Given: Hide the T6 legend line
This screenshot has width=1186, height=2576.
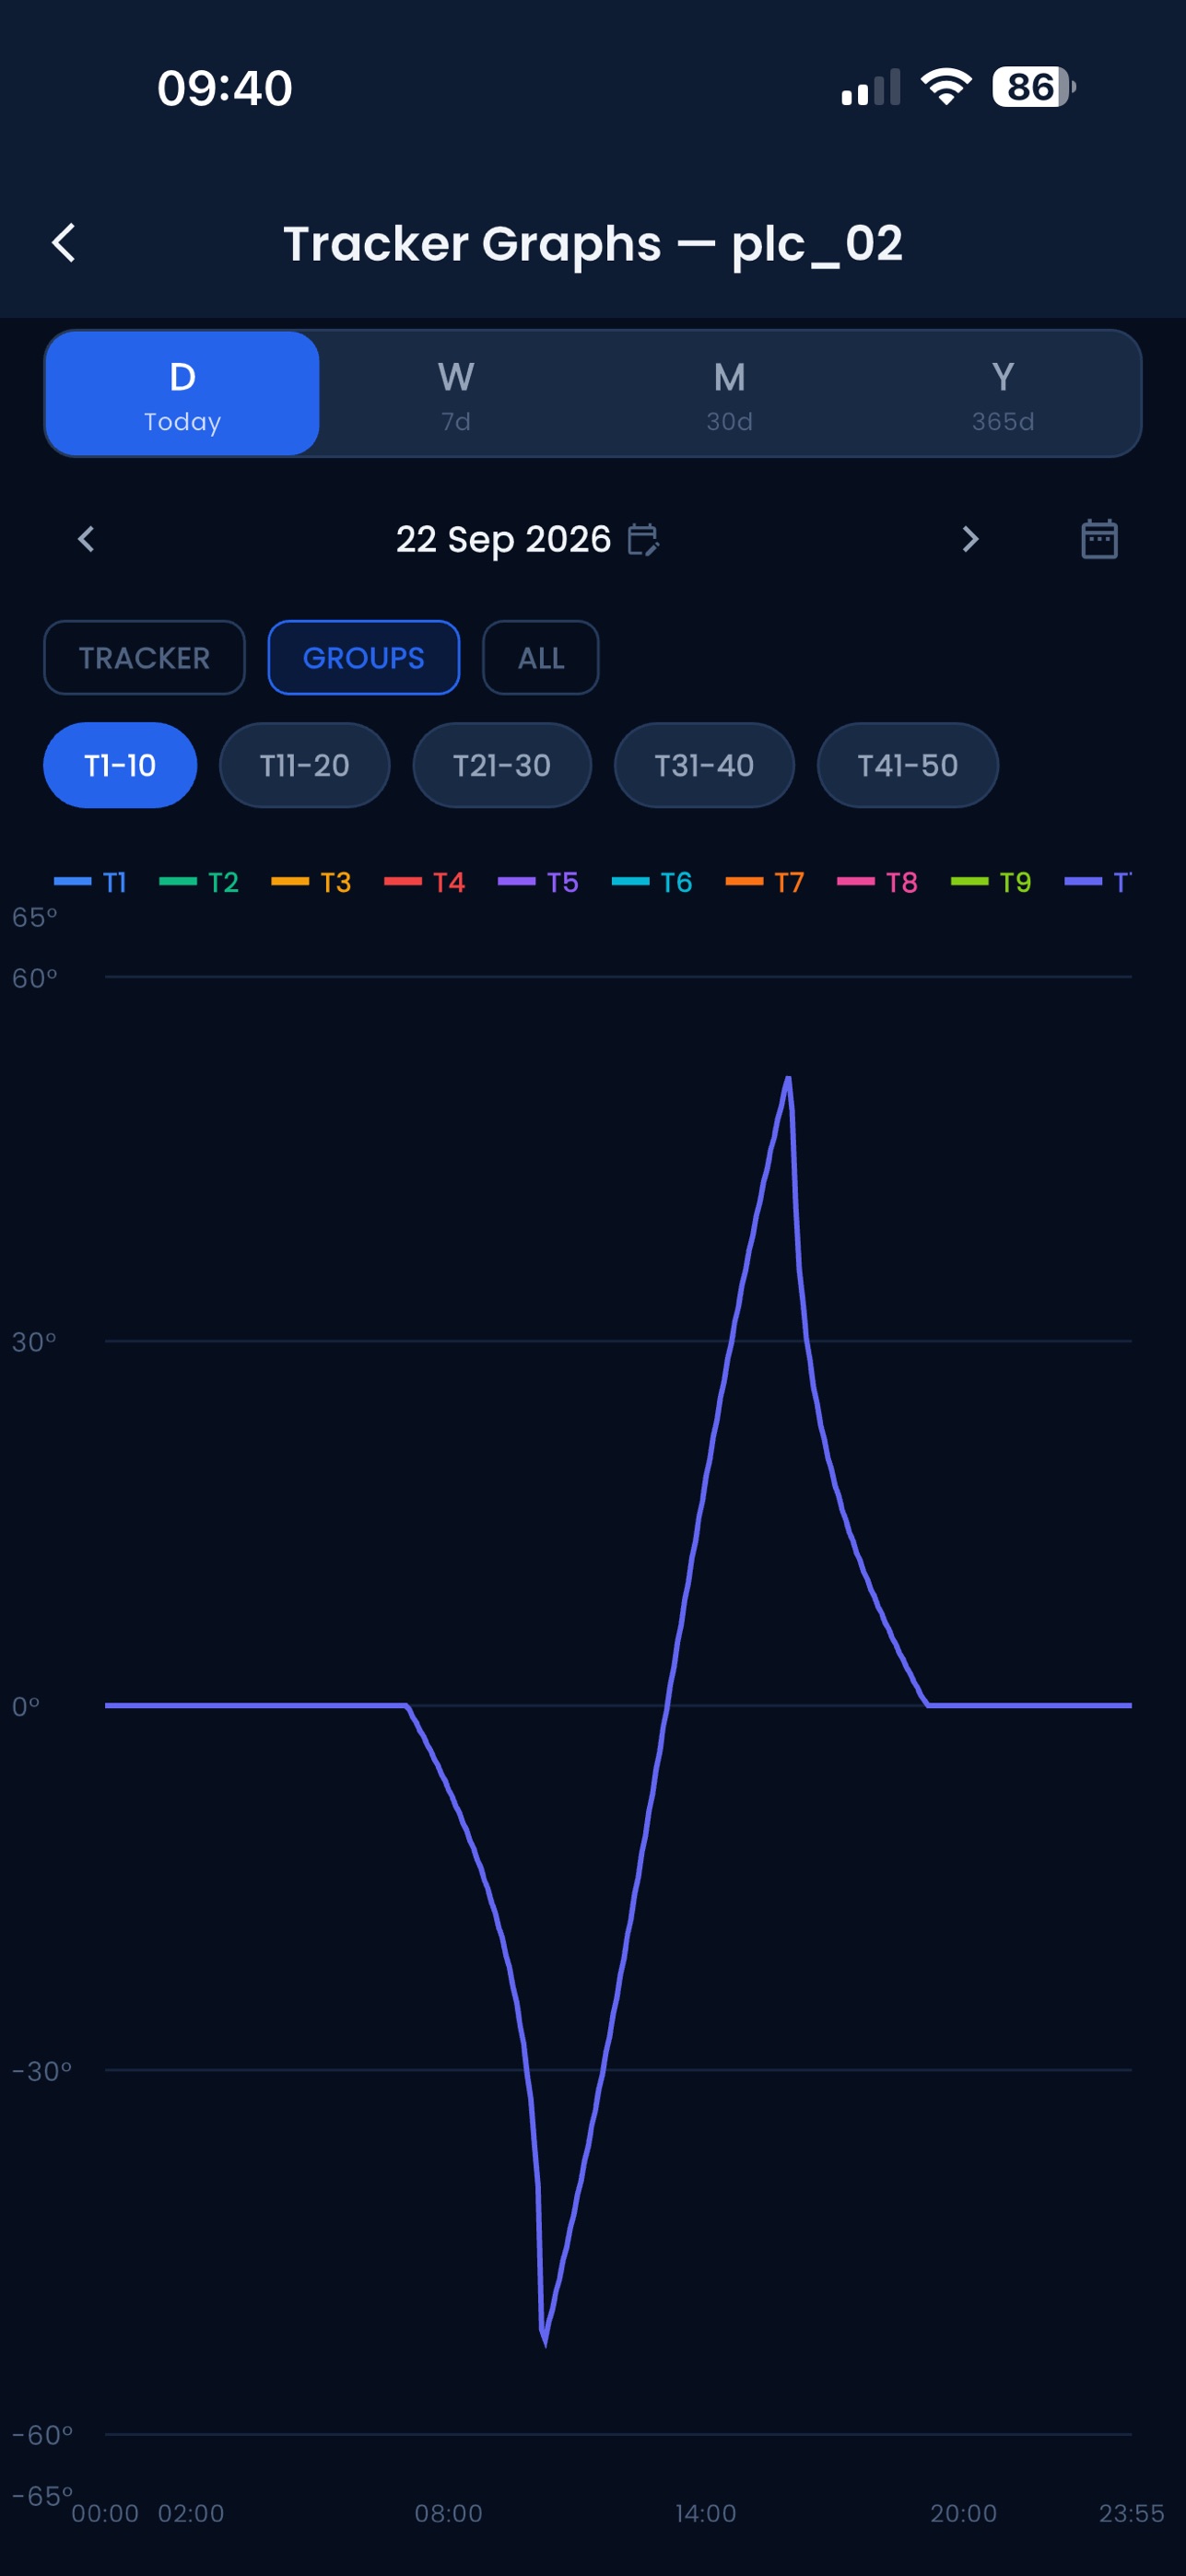Looking at the screenshot, I should coord(652,882).
